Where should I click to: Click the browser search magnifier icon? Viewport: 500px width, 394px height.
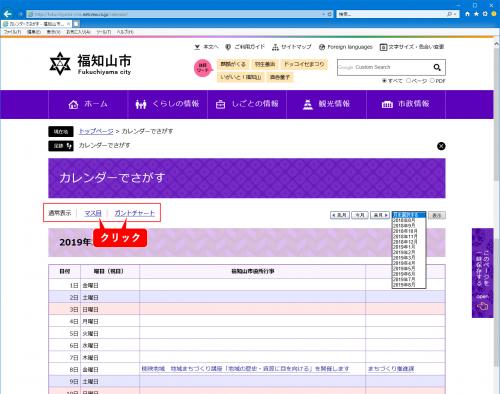click(450, 14)
